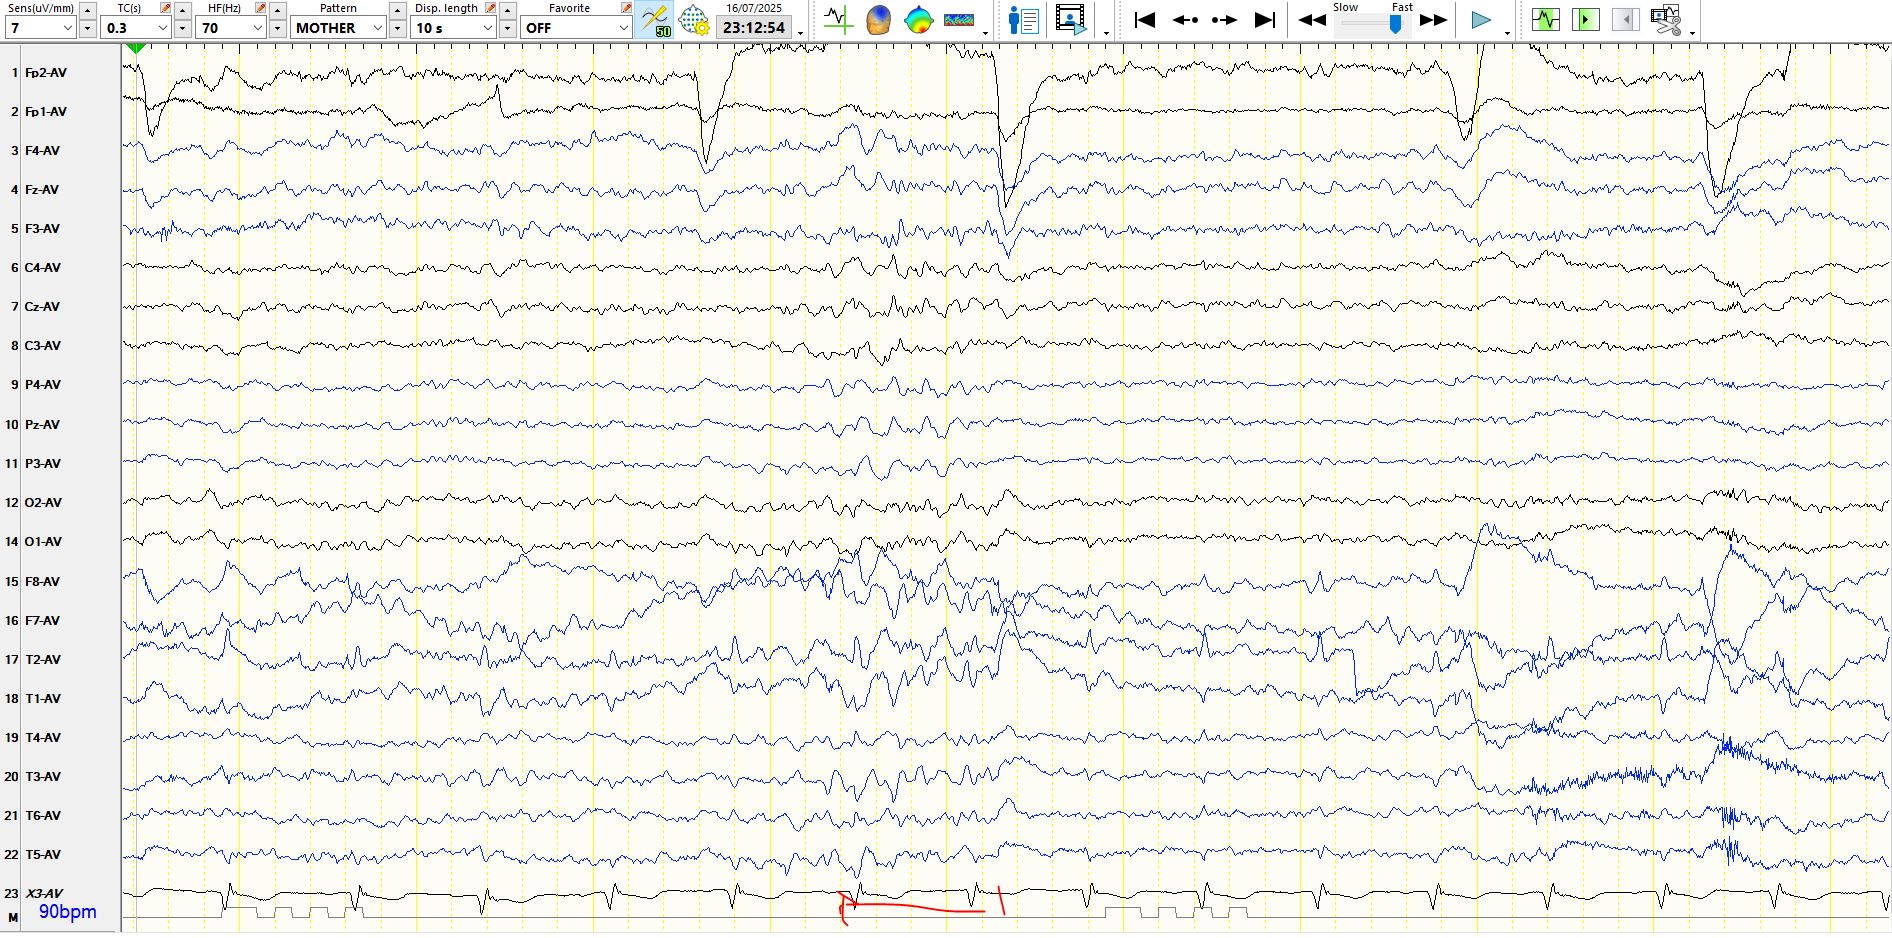The height and width of the screenshot is (938, 1892).
Task: Open the patient information panel
Action: [x=1023, y=19]
